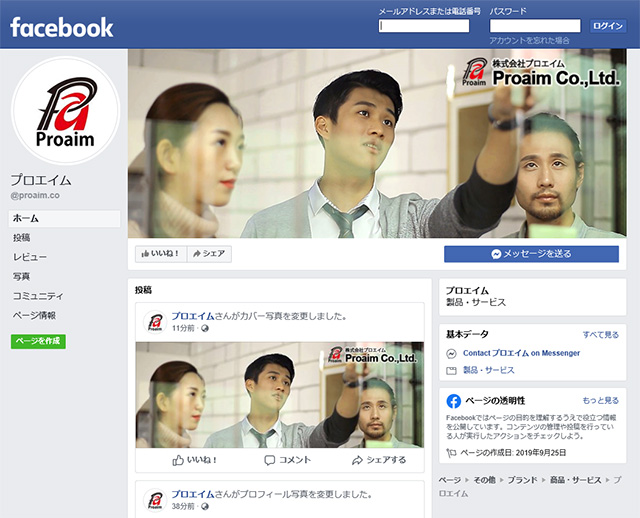Open コミュニティ in the sidebar
The image size is (640, 518).
38,296
